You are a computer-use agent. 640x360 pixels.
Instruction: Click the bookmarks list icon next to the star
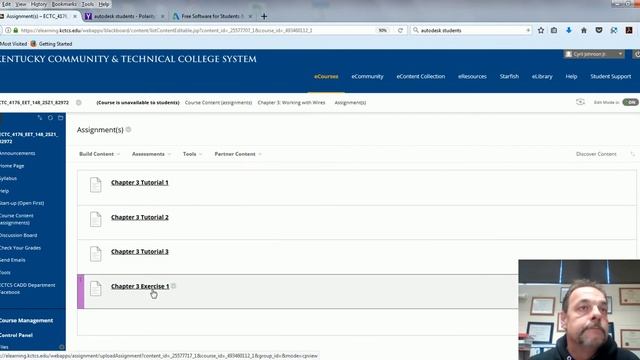pyautogui.click(x=554, y=30)
